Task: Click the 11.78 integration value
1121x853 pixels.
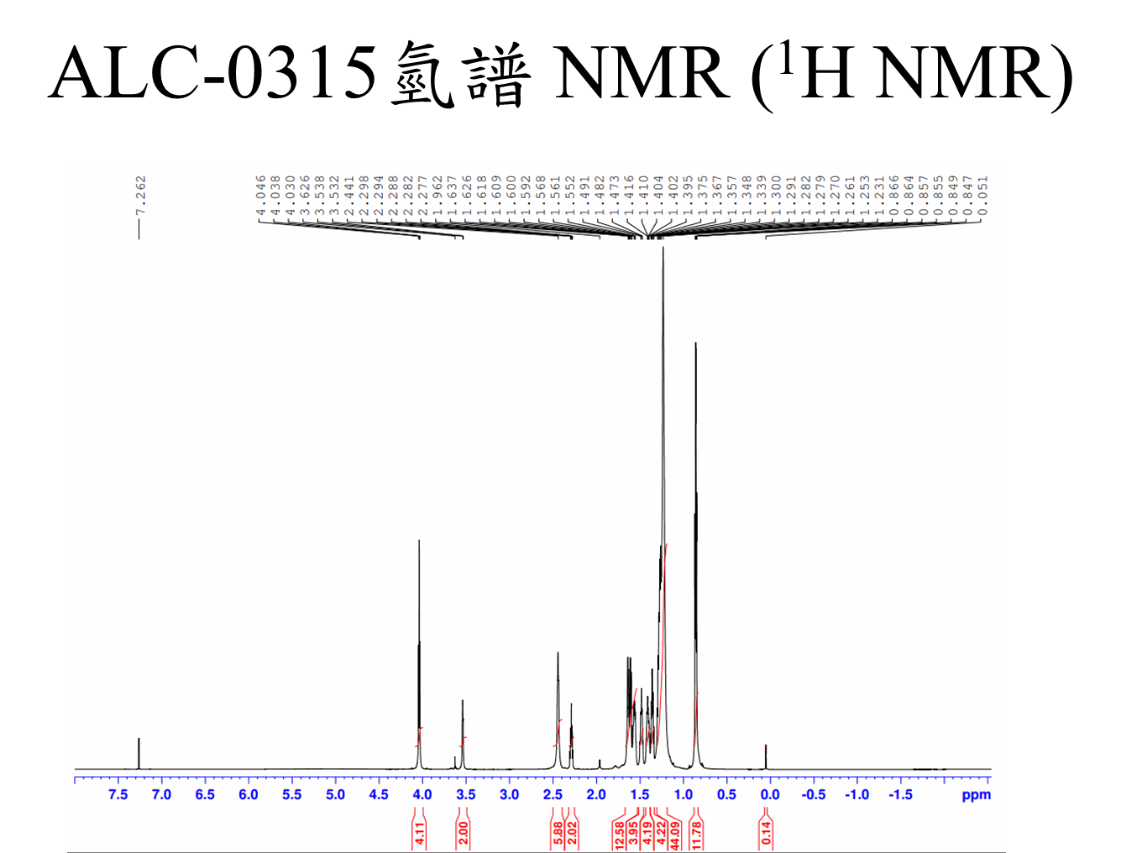Action: [x=697, y=830]
